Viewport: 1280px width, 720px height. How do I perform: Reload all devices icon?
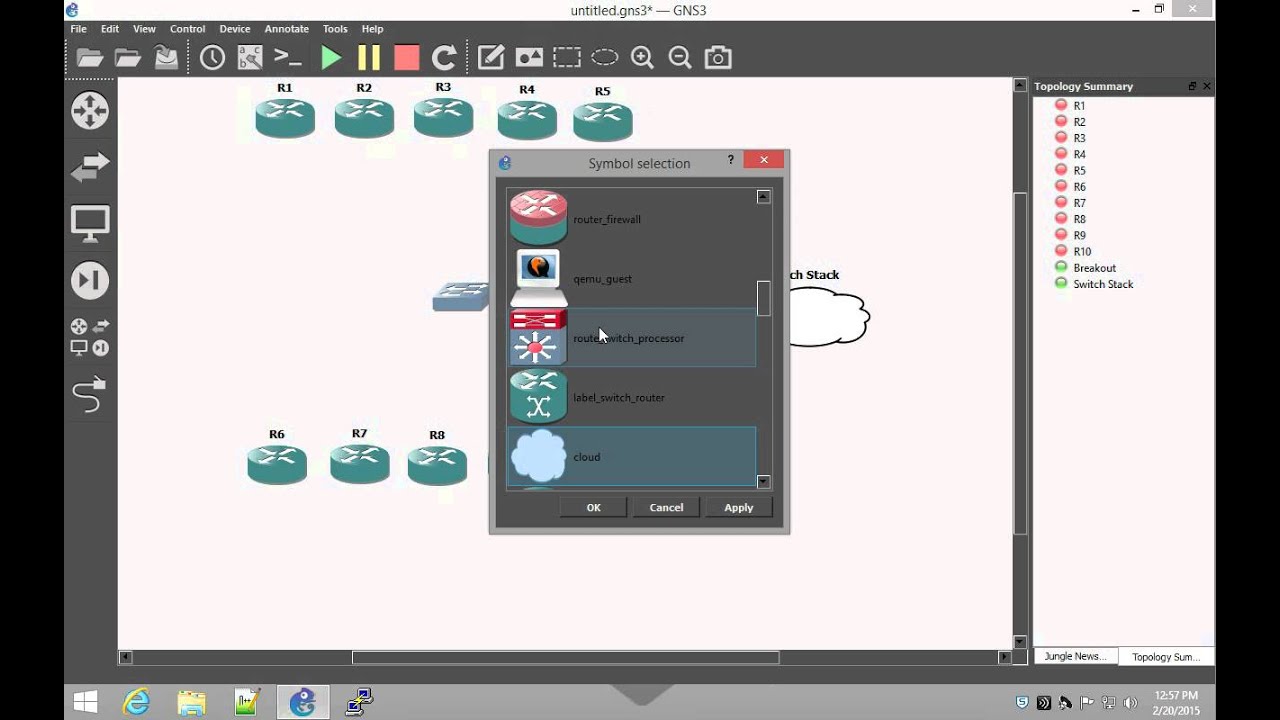click(444, 58)
